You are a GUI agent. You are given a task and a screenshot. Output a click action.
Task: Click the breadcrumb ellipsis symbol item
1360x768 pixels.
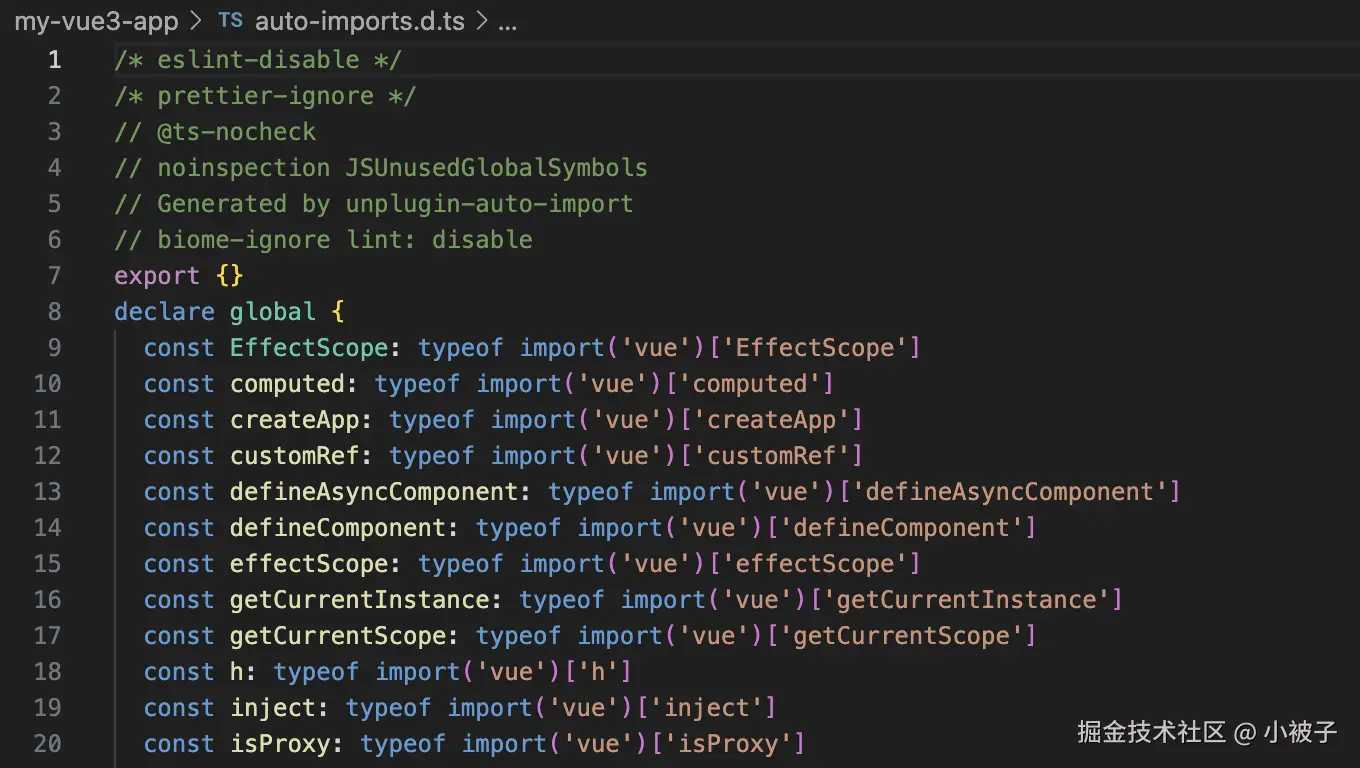[x=507, y=22]
